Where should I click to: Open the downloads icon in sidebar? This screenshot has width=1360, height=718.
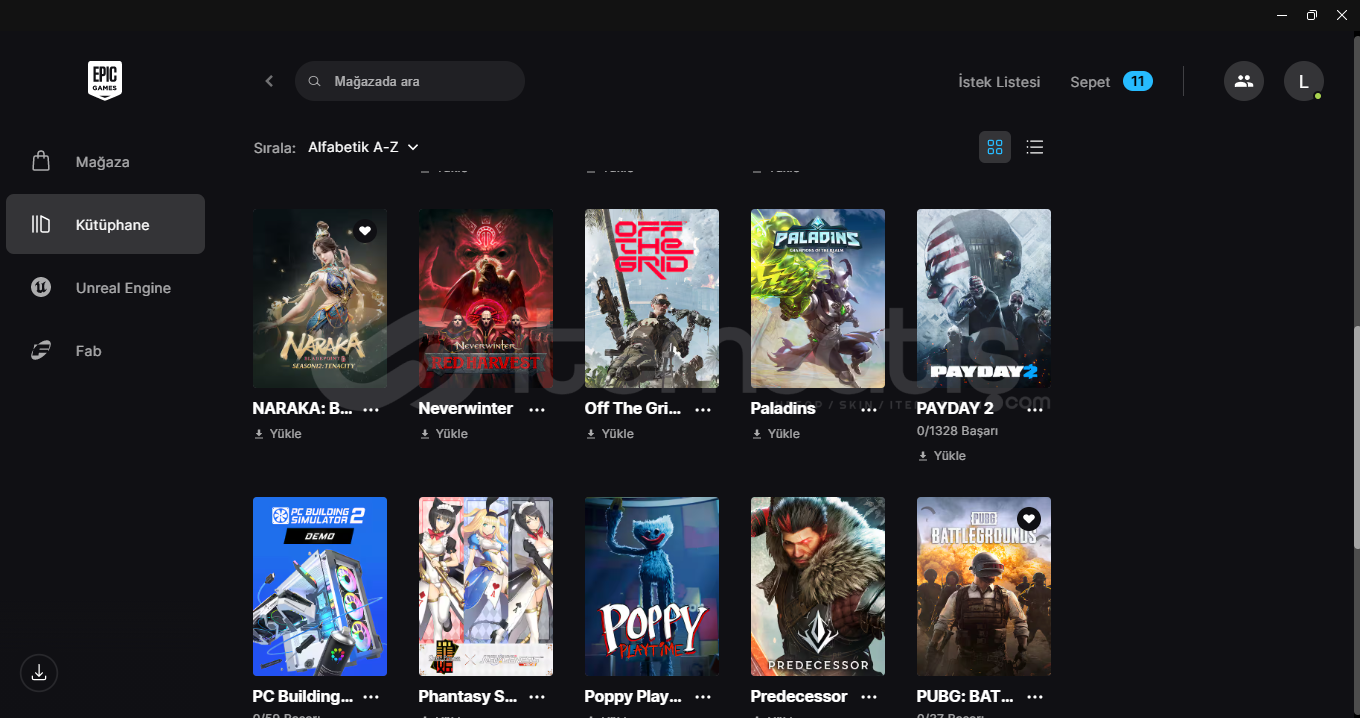39,672
